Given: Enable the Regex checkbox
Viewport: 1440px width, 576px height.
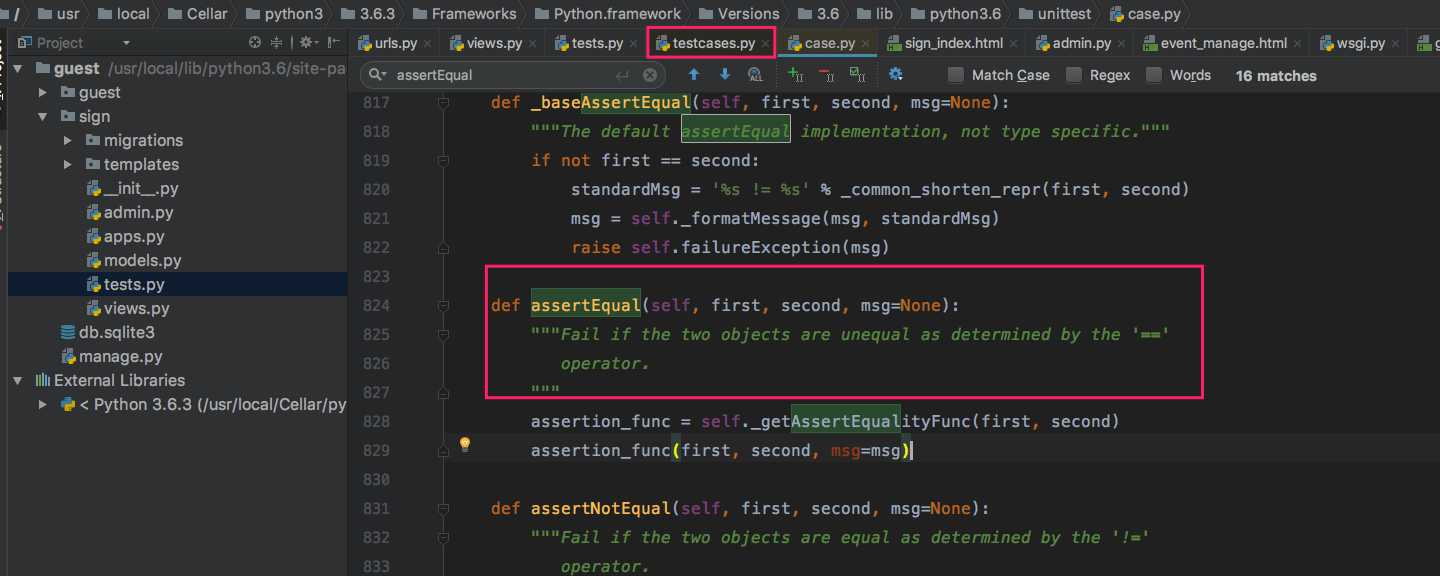Looking at the screenshot, I should pos(1074,75).
